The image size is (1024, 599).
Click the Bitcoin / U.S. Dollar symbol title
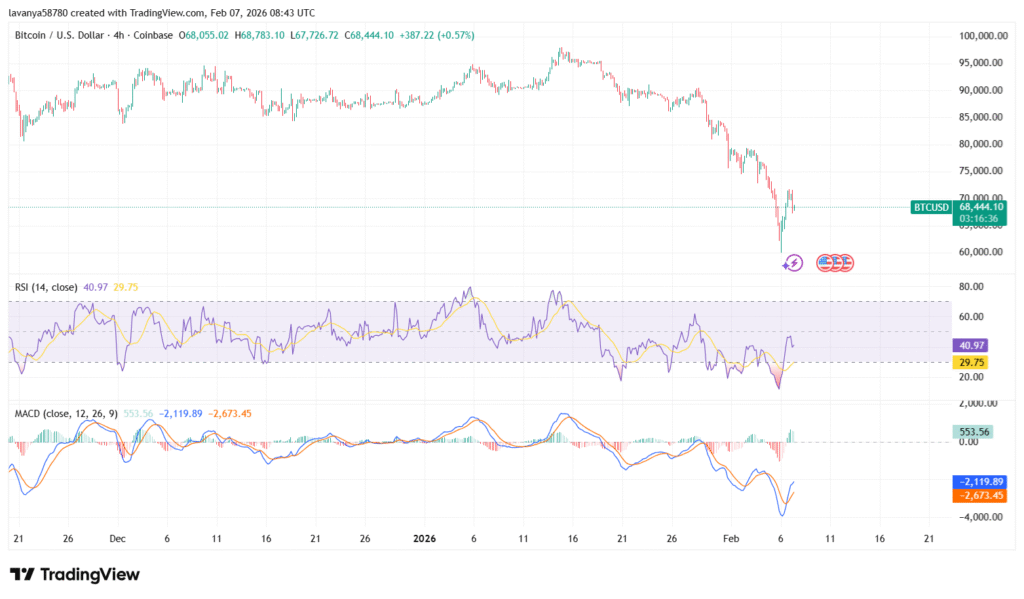pyautogui.click(x=66, y=35)
